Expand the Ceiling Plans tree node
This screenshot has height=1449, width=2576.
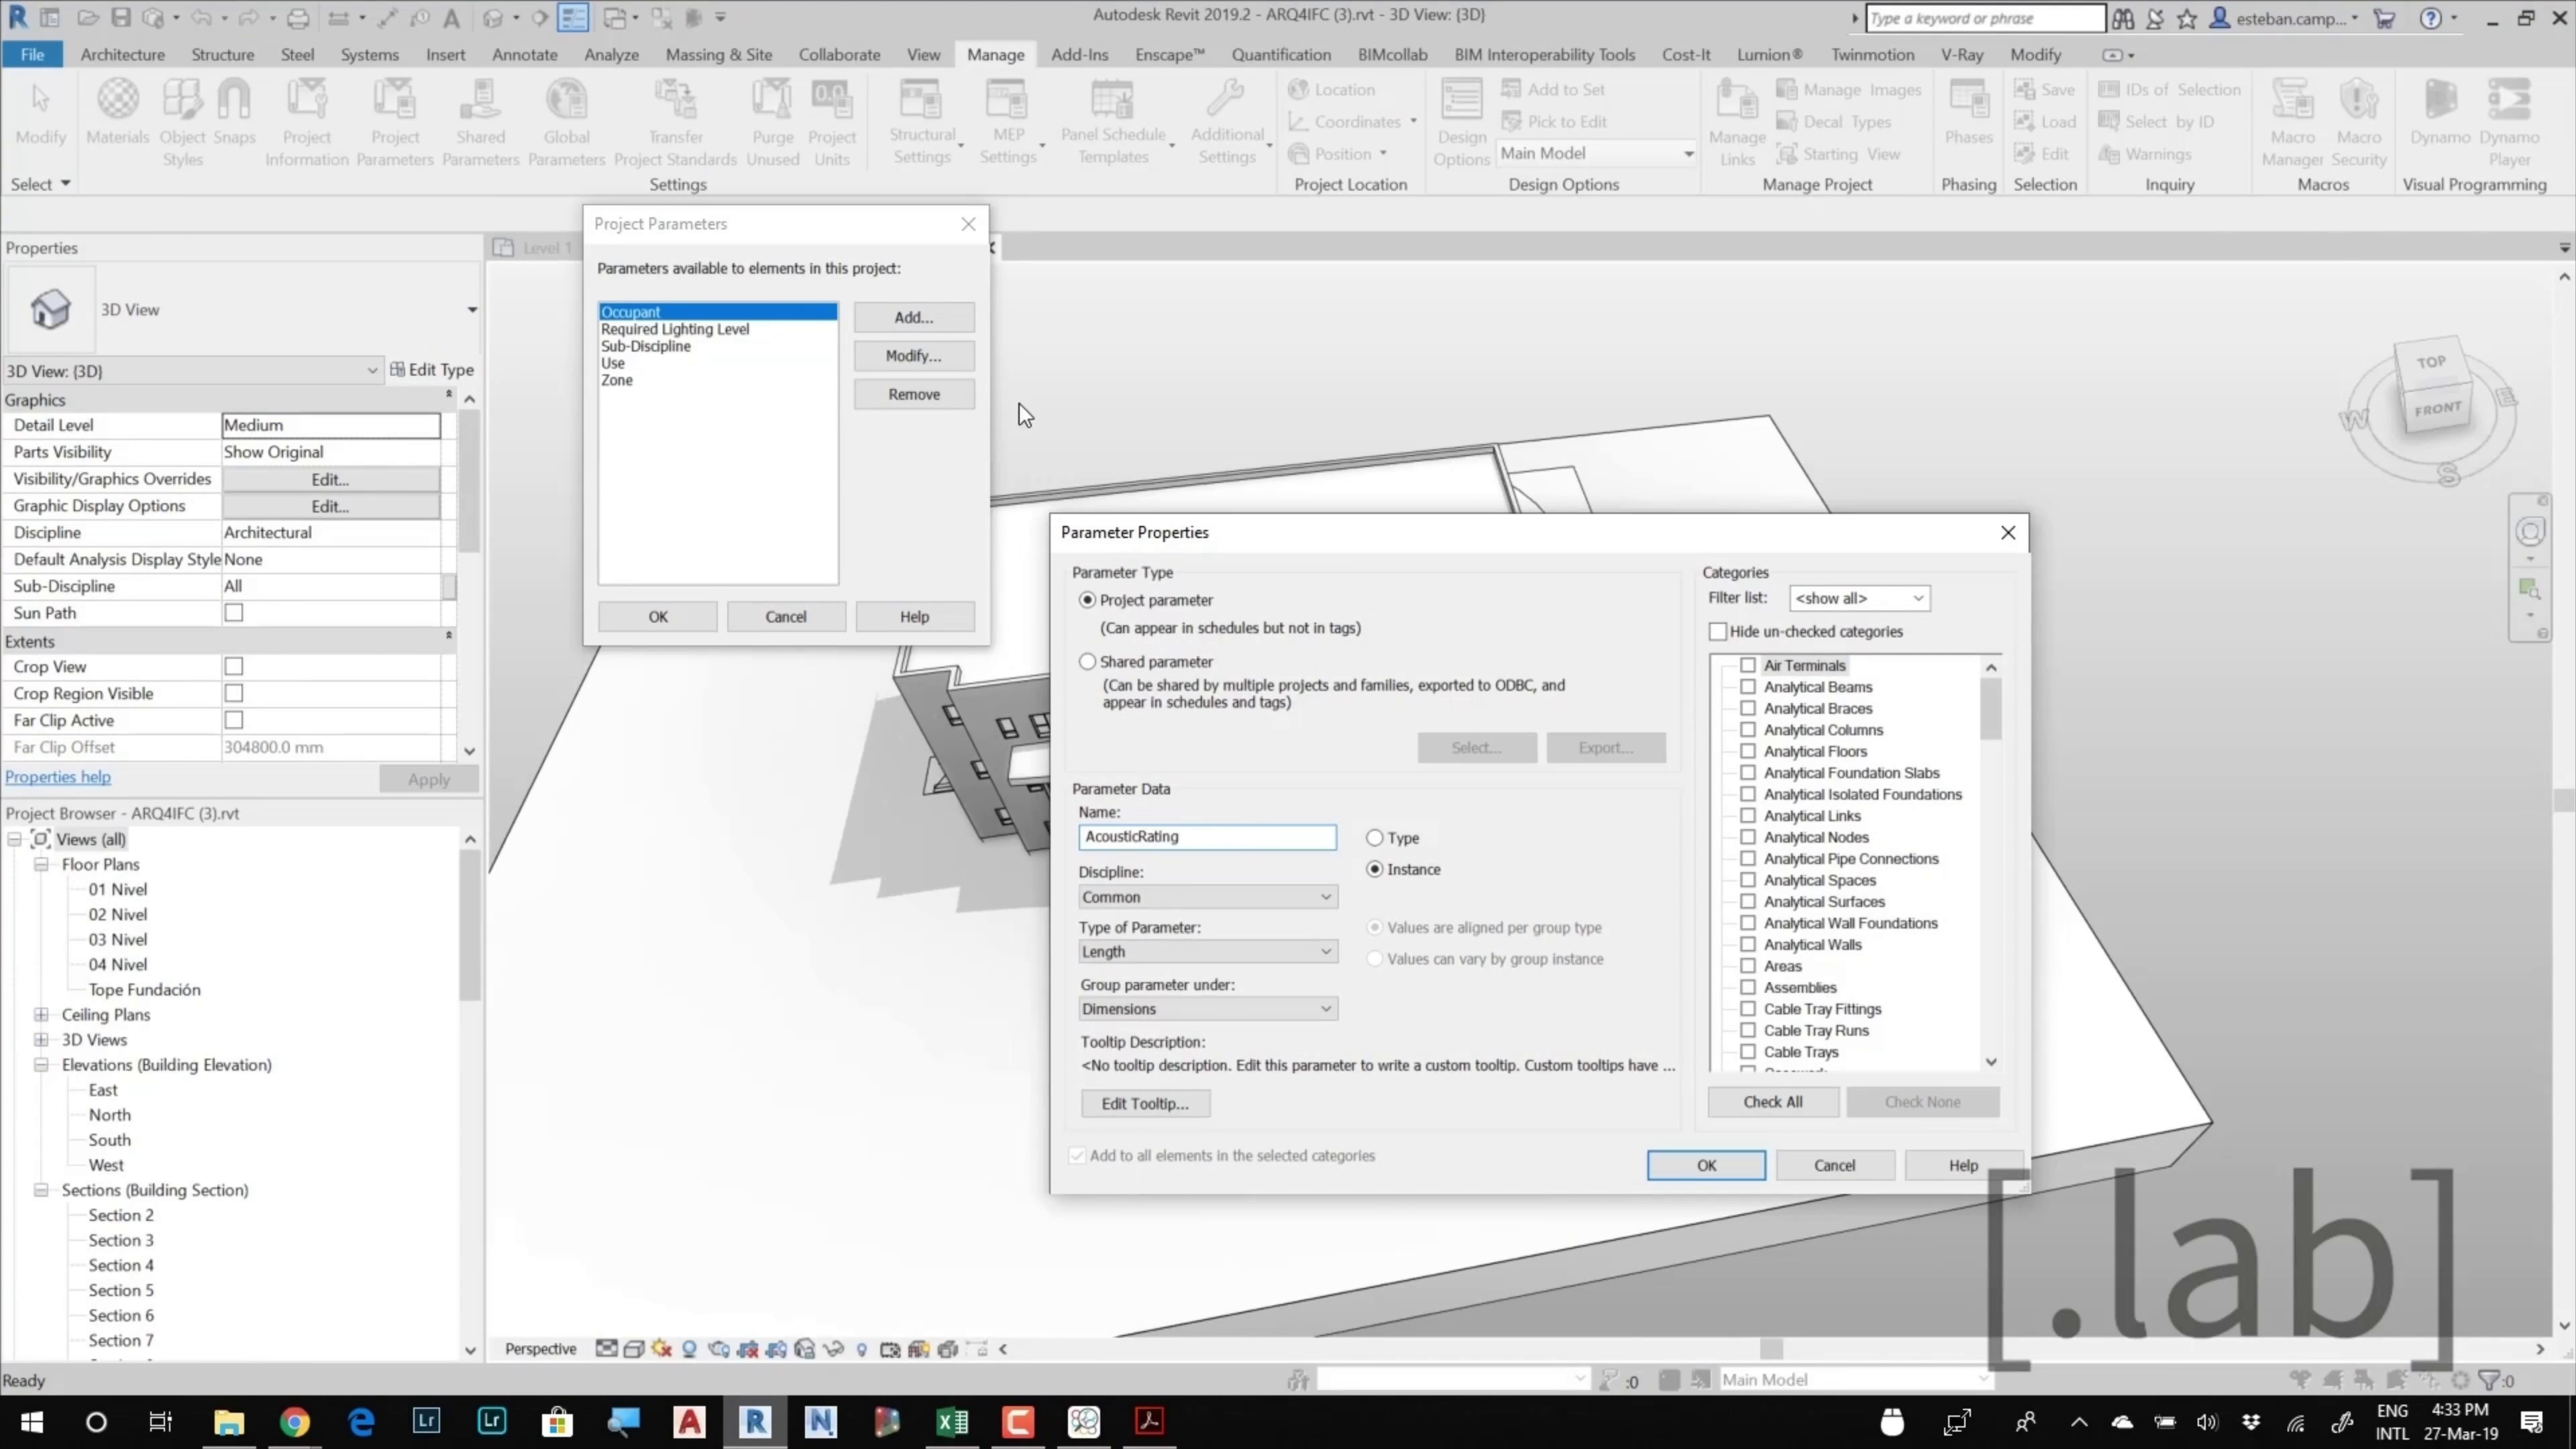click(x=41, y=1015)
